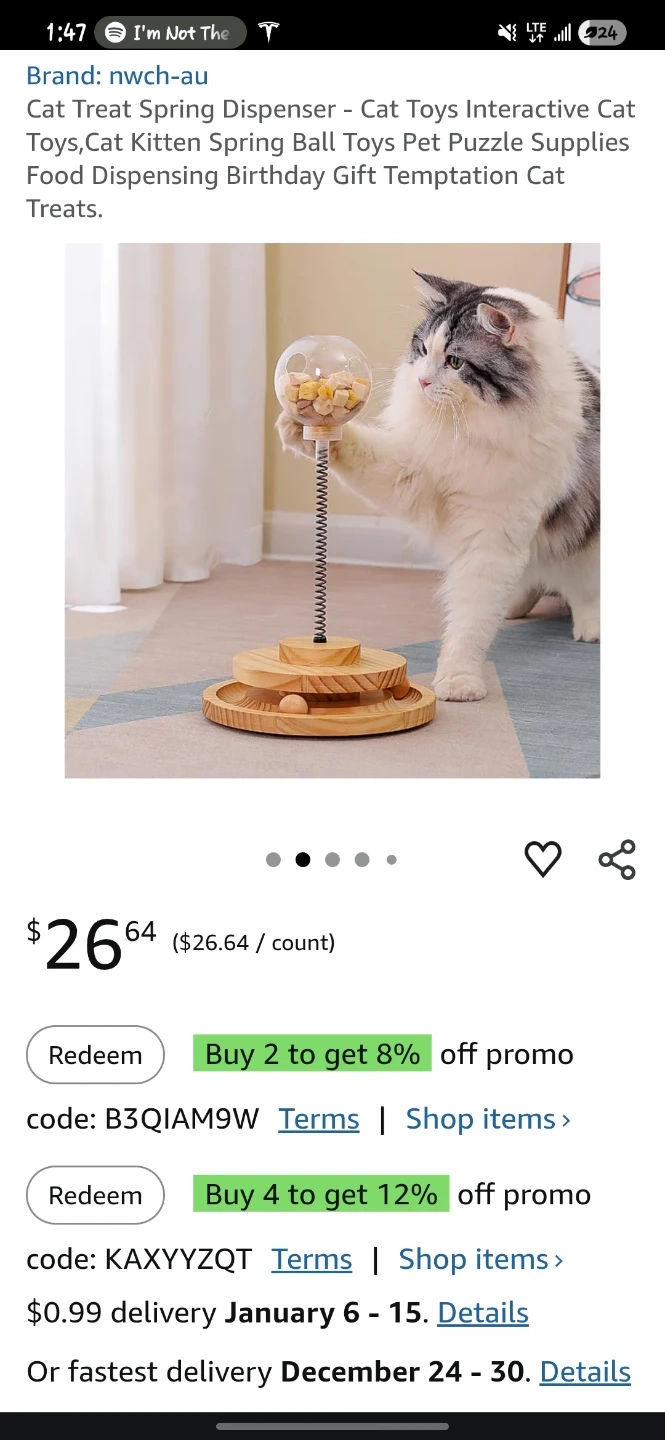Tap the Tesla icon in status bar
This screenshot has height=1440, width=665.
[x=268, y=32]
